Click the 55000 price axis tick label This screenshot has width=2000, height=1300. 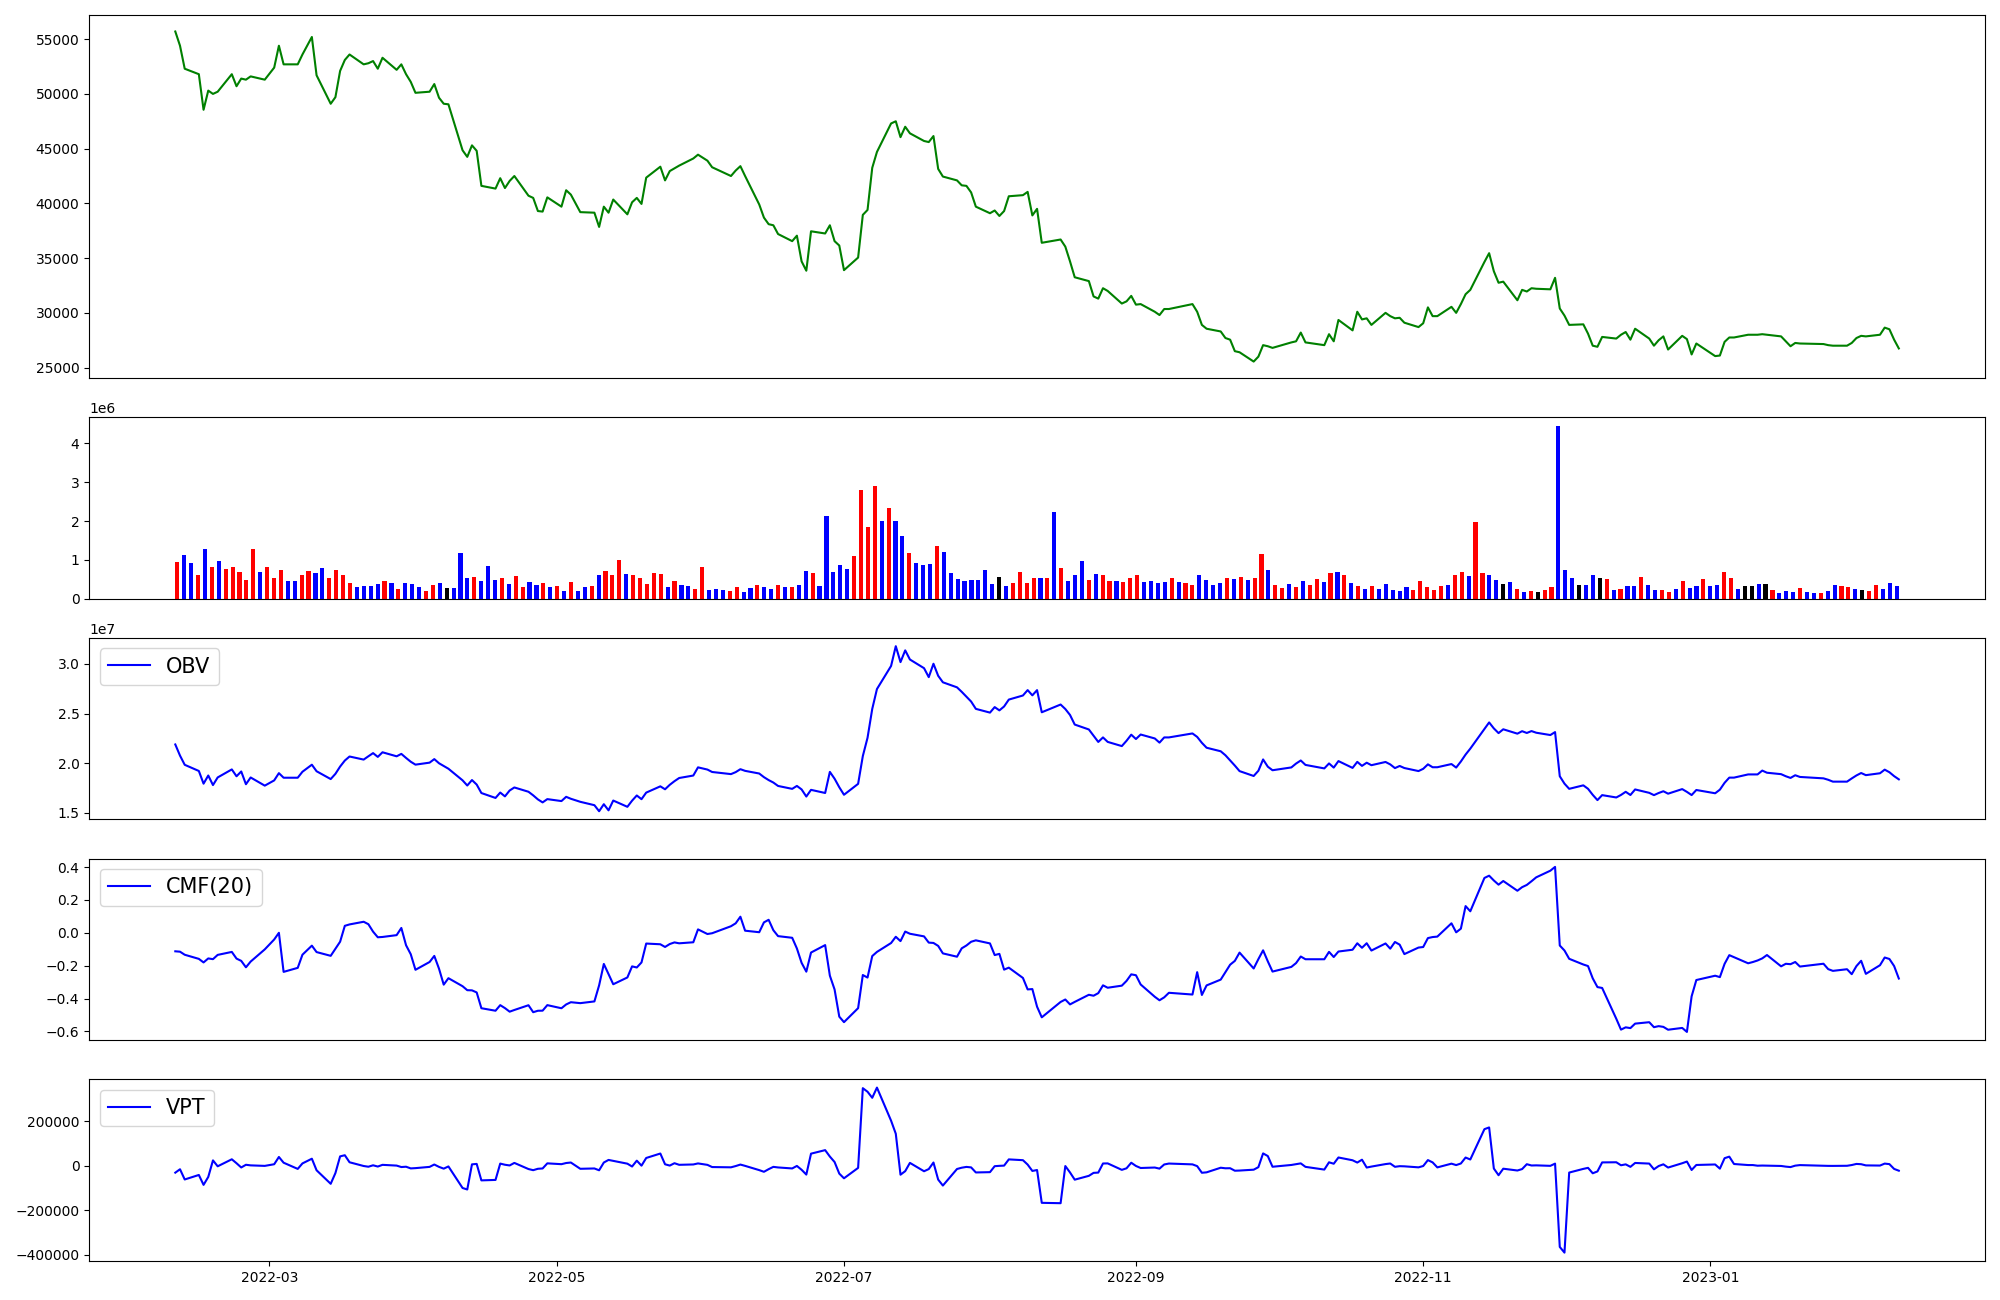[57, 40]
